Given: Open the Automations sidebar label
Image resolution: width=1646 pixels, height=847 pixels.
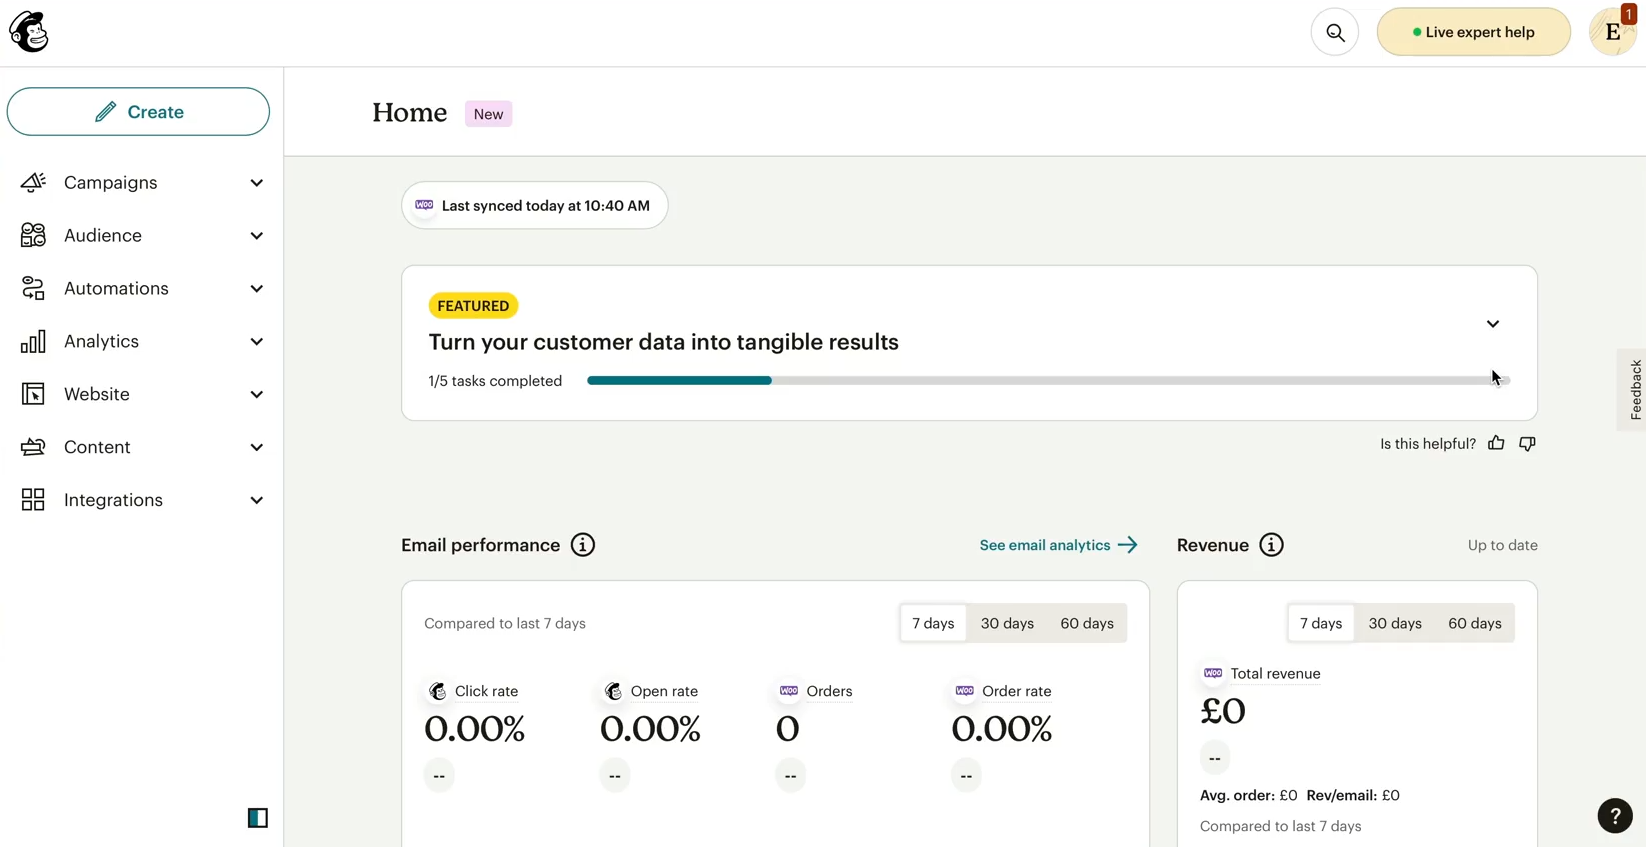Looking at the screenshot, I should point(116,288).
